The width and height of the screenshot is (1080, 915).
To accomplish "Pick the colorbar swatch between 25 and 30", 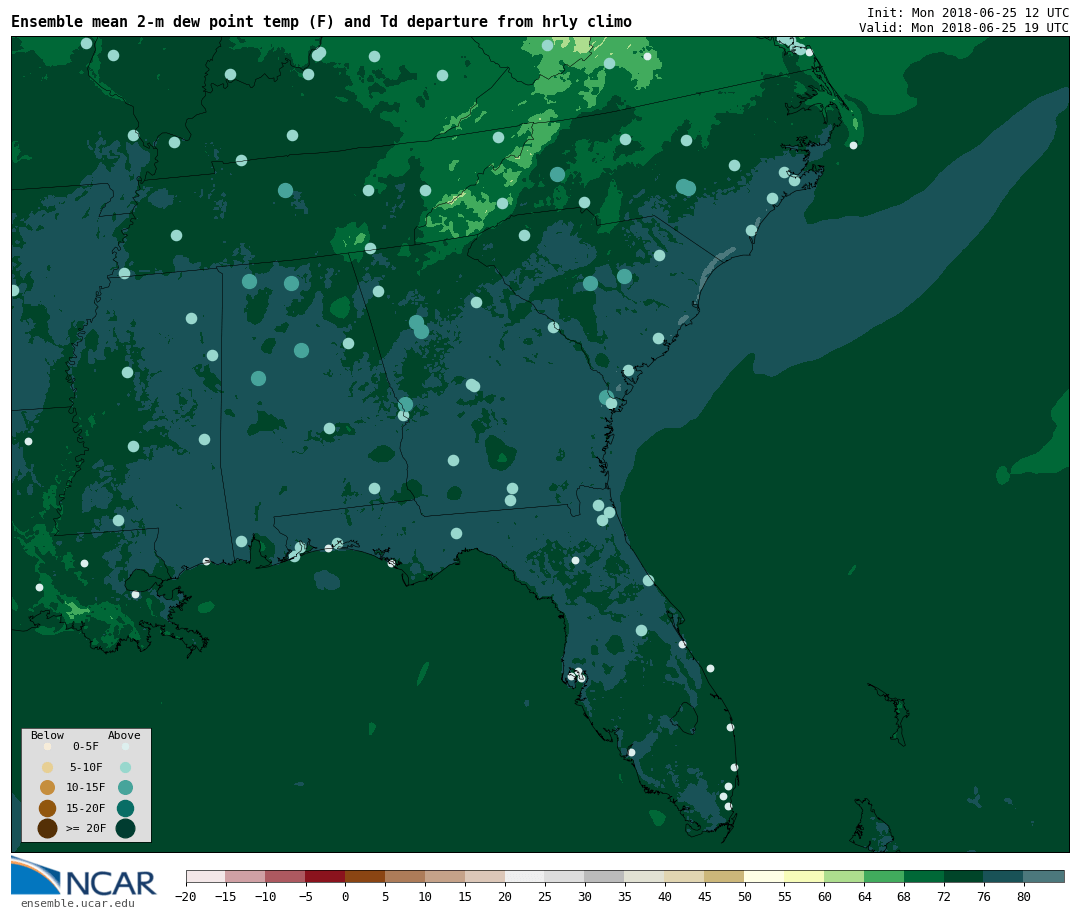I will coord(565,876).
